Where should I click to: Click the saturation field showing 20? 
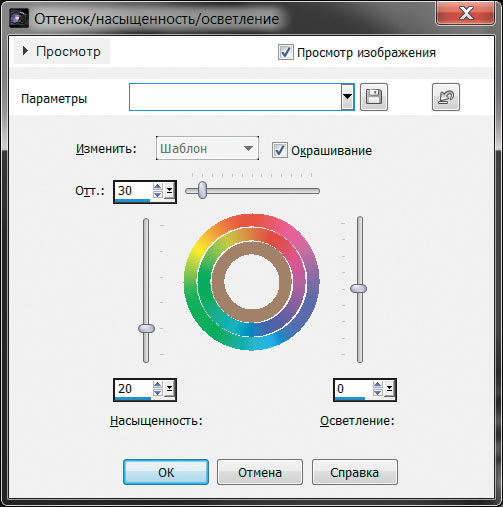pos(133,389)
